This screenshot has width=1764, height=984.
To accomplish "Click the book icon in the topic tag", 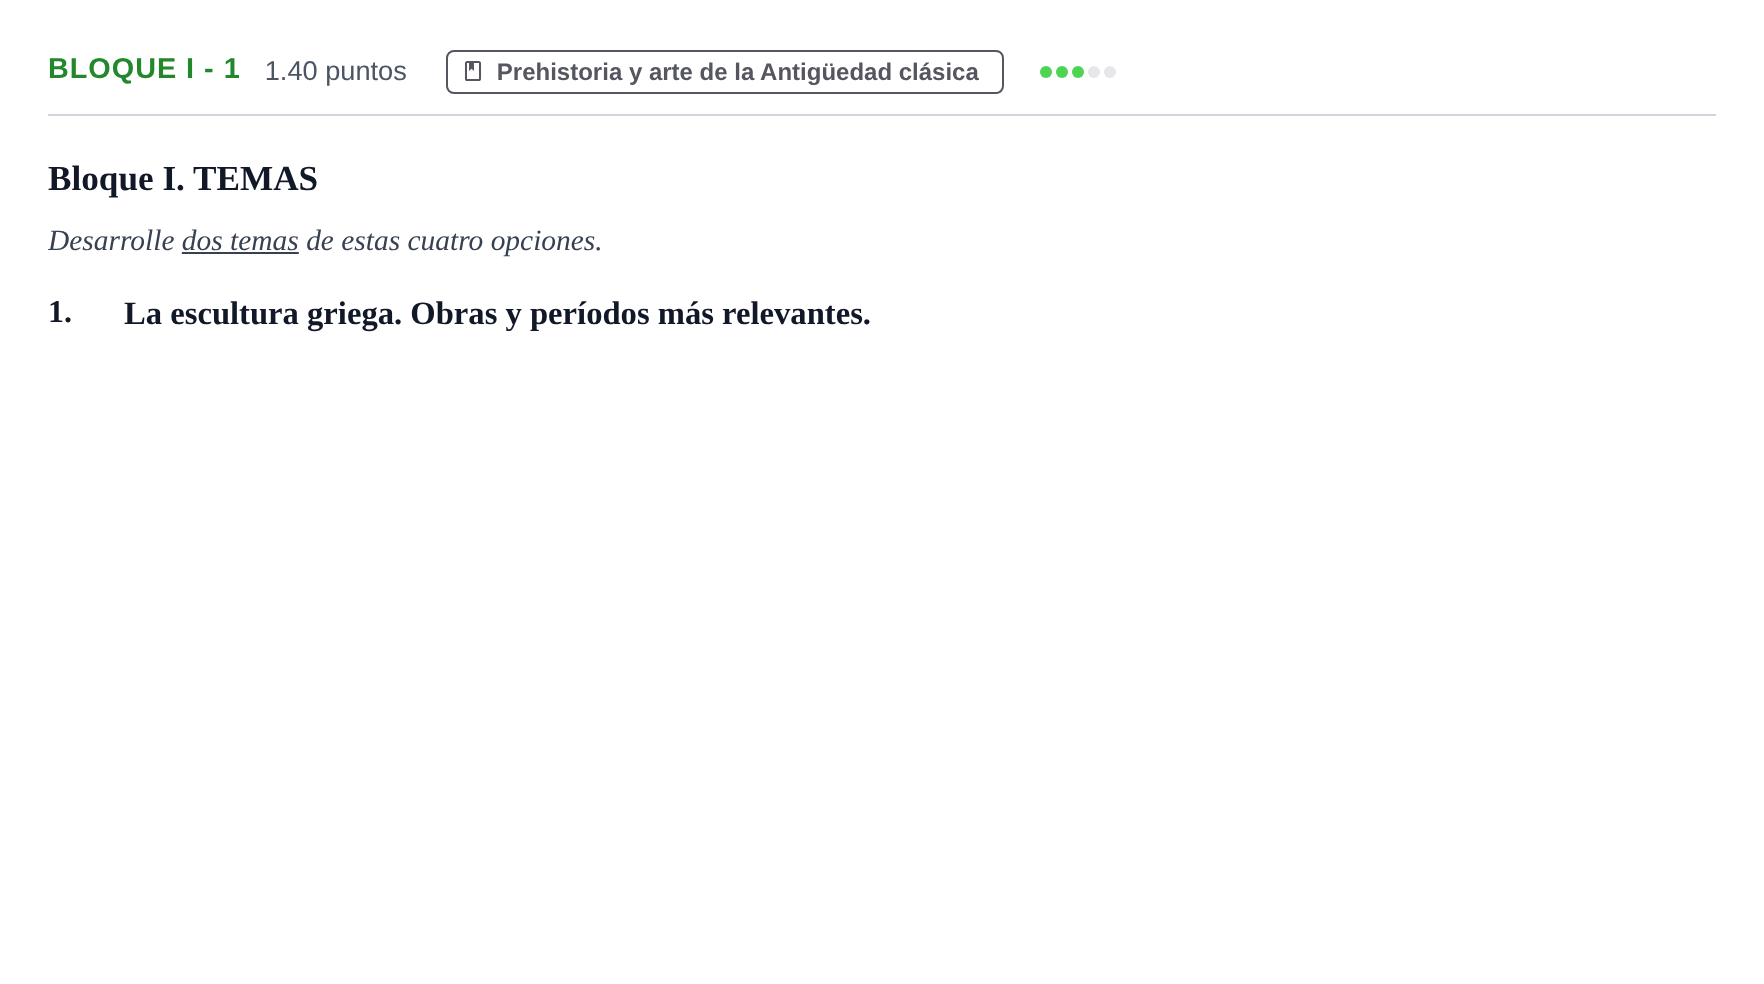I will (473, 72).
